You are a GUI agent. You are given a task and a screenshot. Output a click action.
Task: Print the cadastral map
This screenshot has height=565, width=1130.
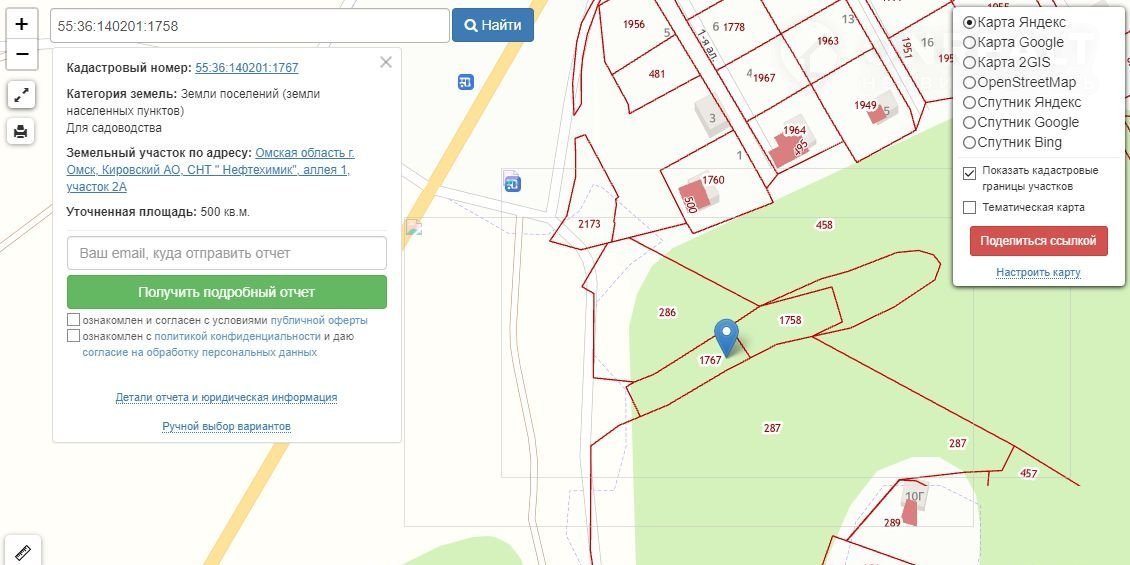click(21, 130)
